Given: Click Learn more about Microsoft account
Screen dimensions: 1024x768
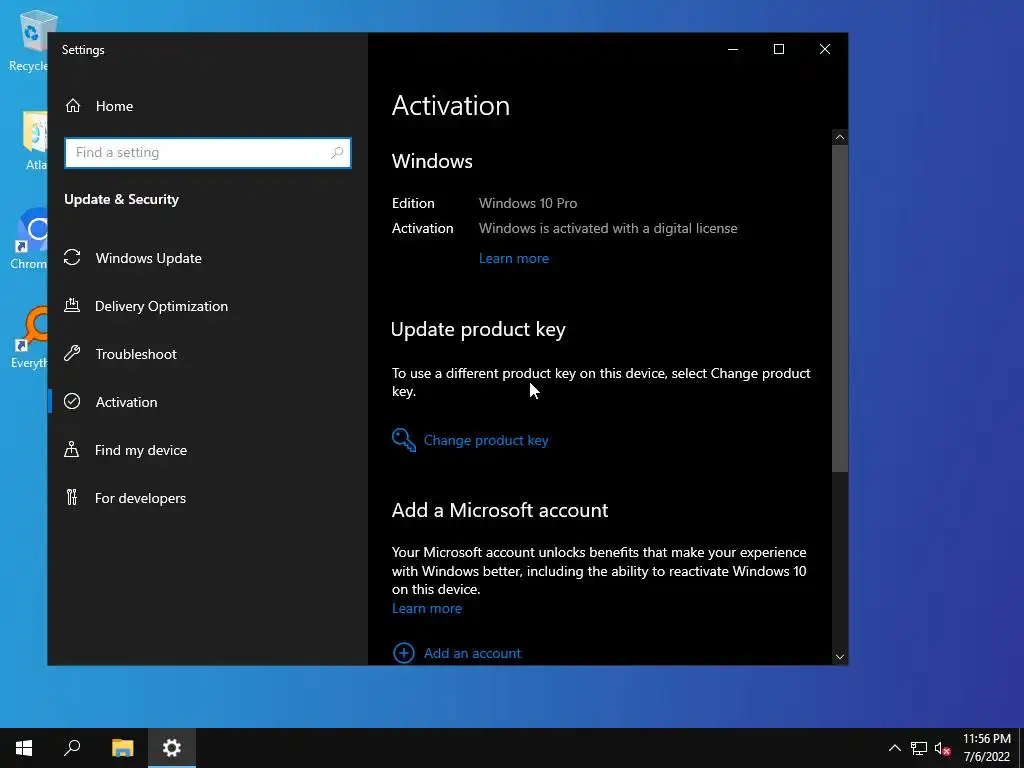Looking at the screenshot, I should [426, 608].
